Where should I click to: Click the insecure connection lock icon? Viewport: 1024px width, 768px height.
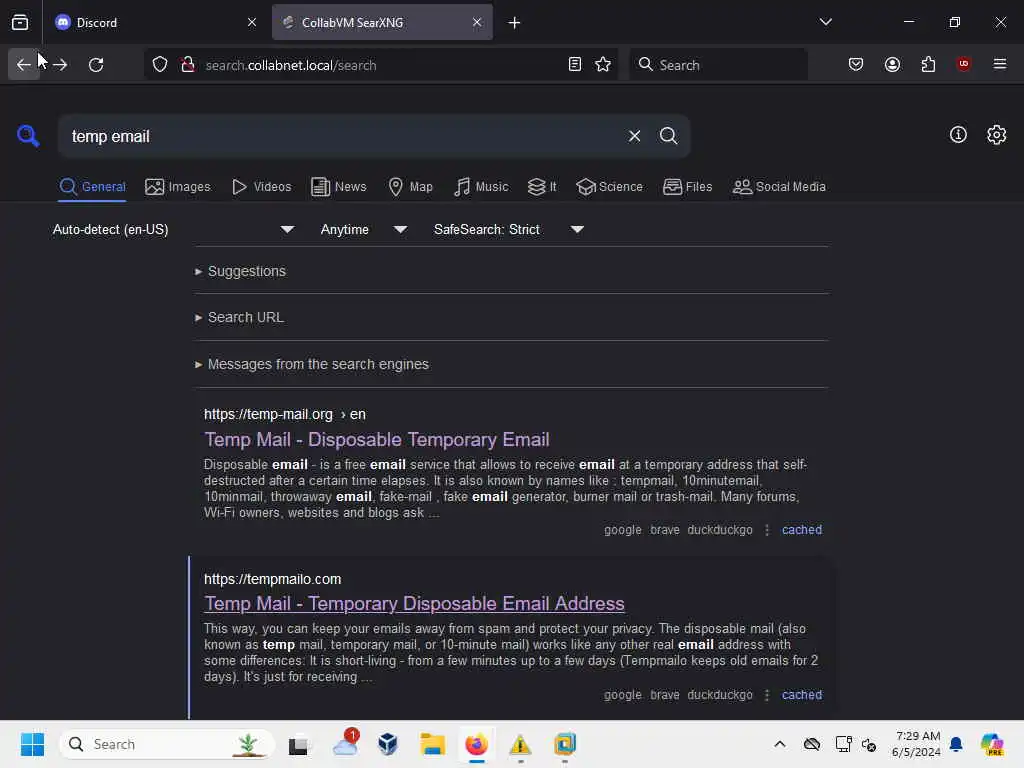(x=188, y=65)
